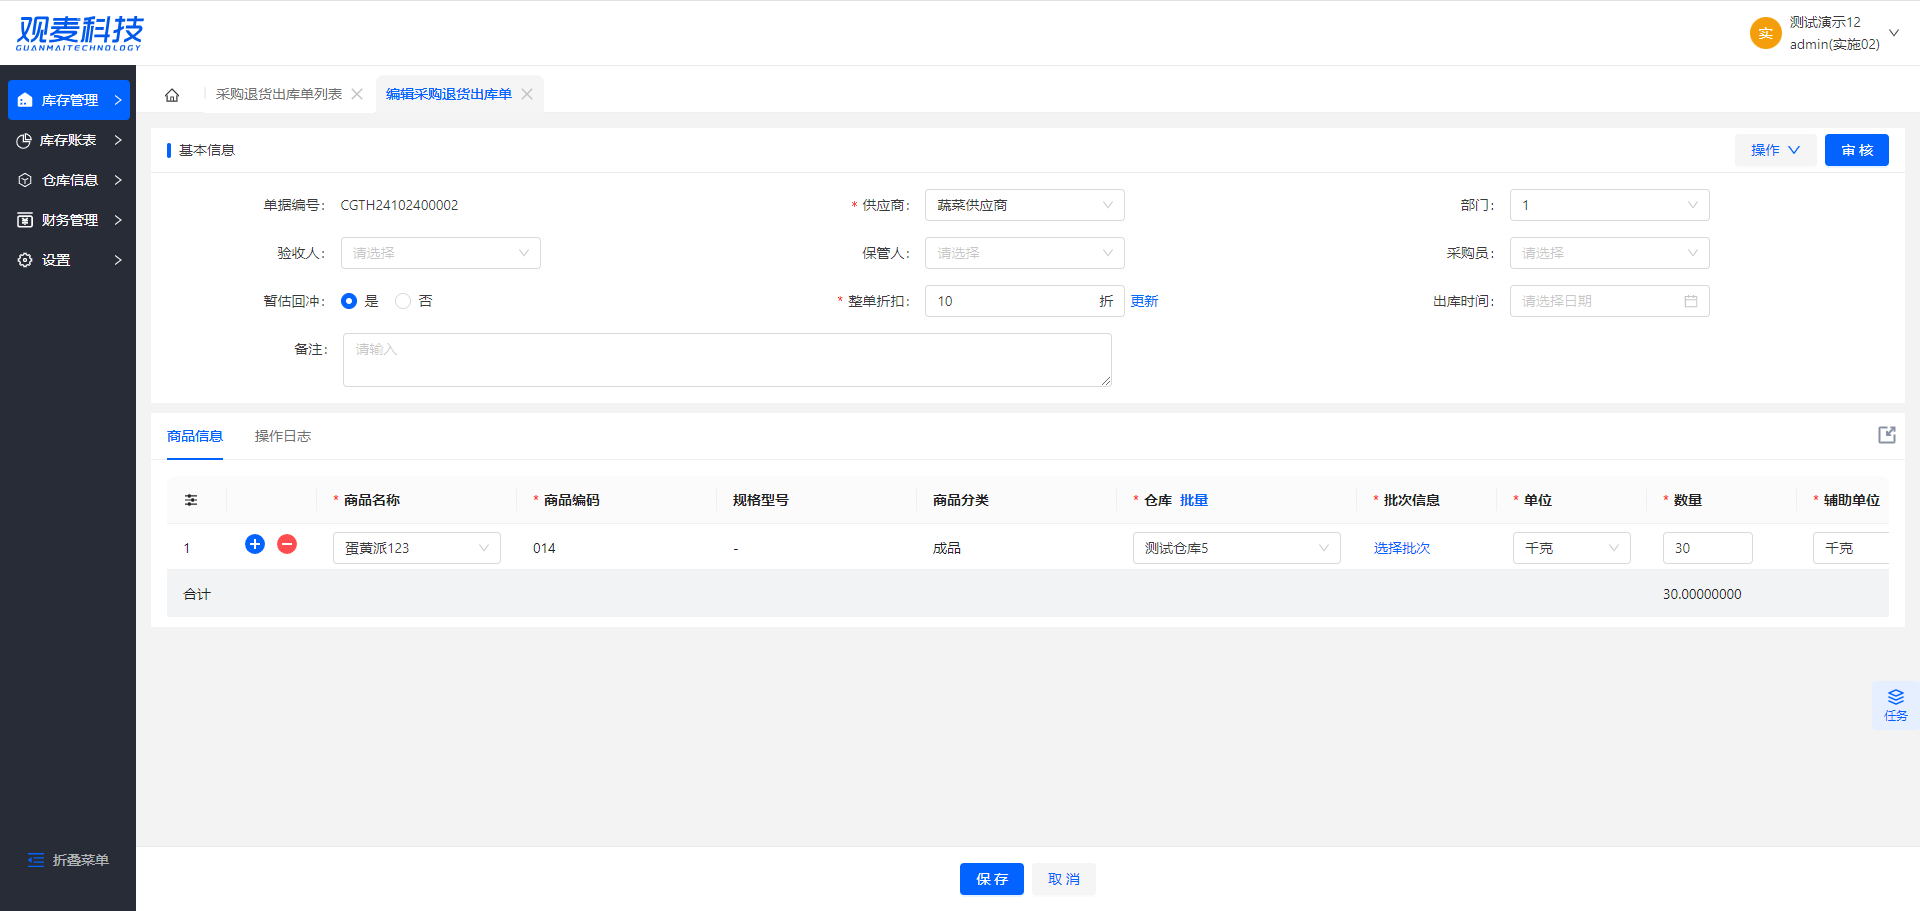The width and height of the screenshot is (1920, 911).
Task: Click the home icon tab
Action: click(172, 95)
